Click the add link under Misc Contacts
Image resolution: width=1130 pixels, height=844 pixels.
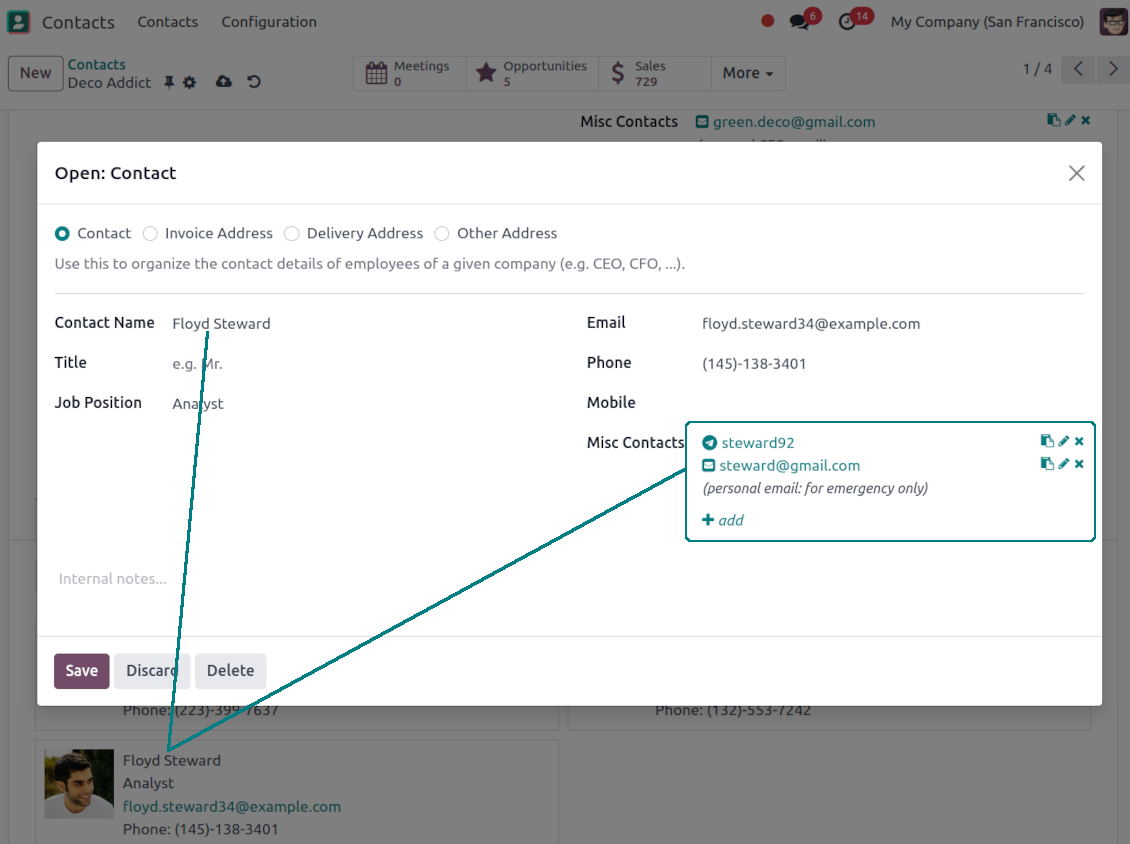(723, 520)
